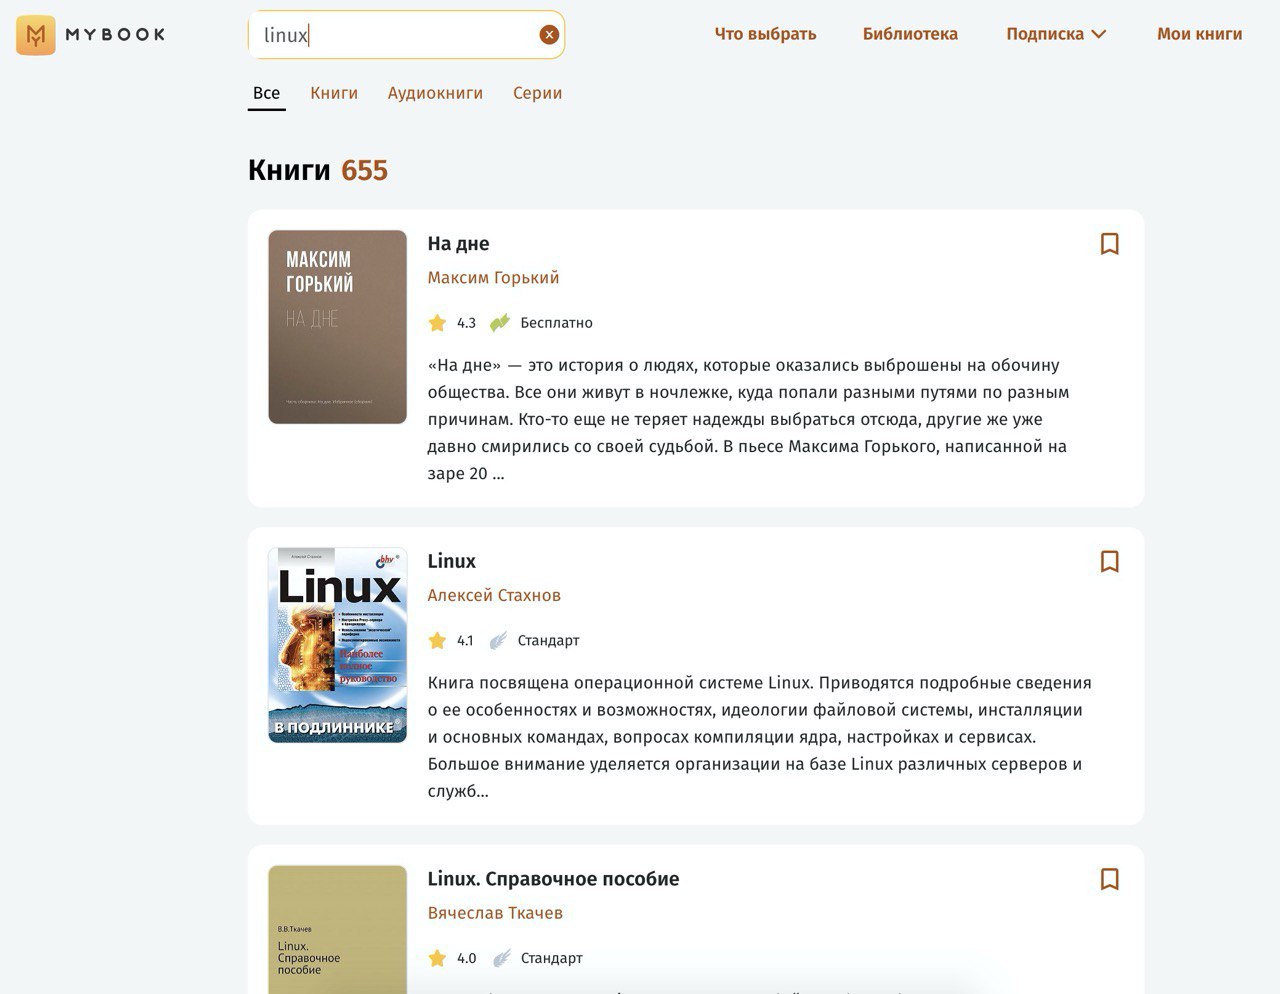
Task: Switch to the Серии tab
Action: tap(537, 93)
